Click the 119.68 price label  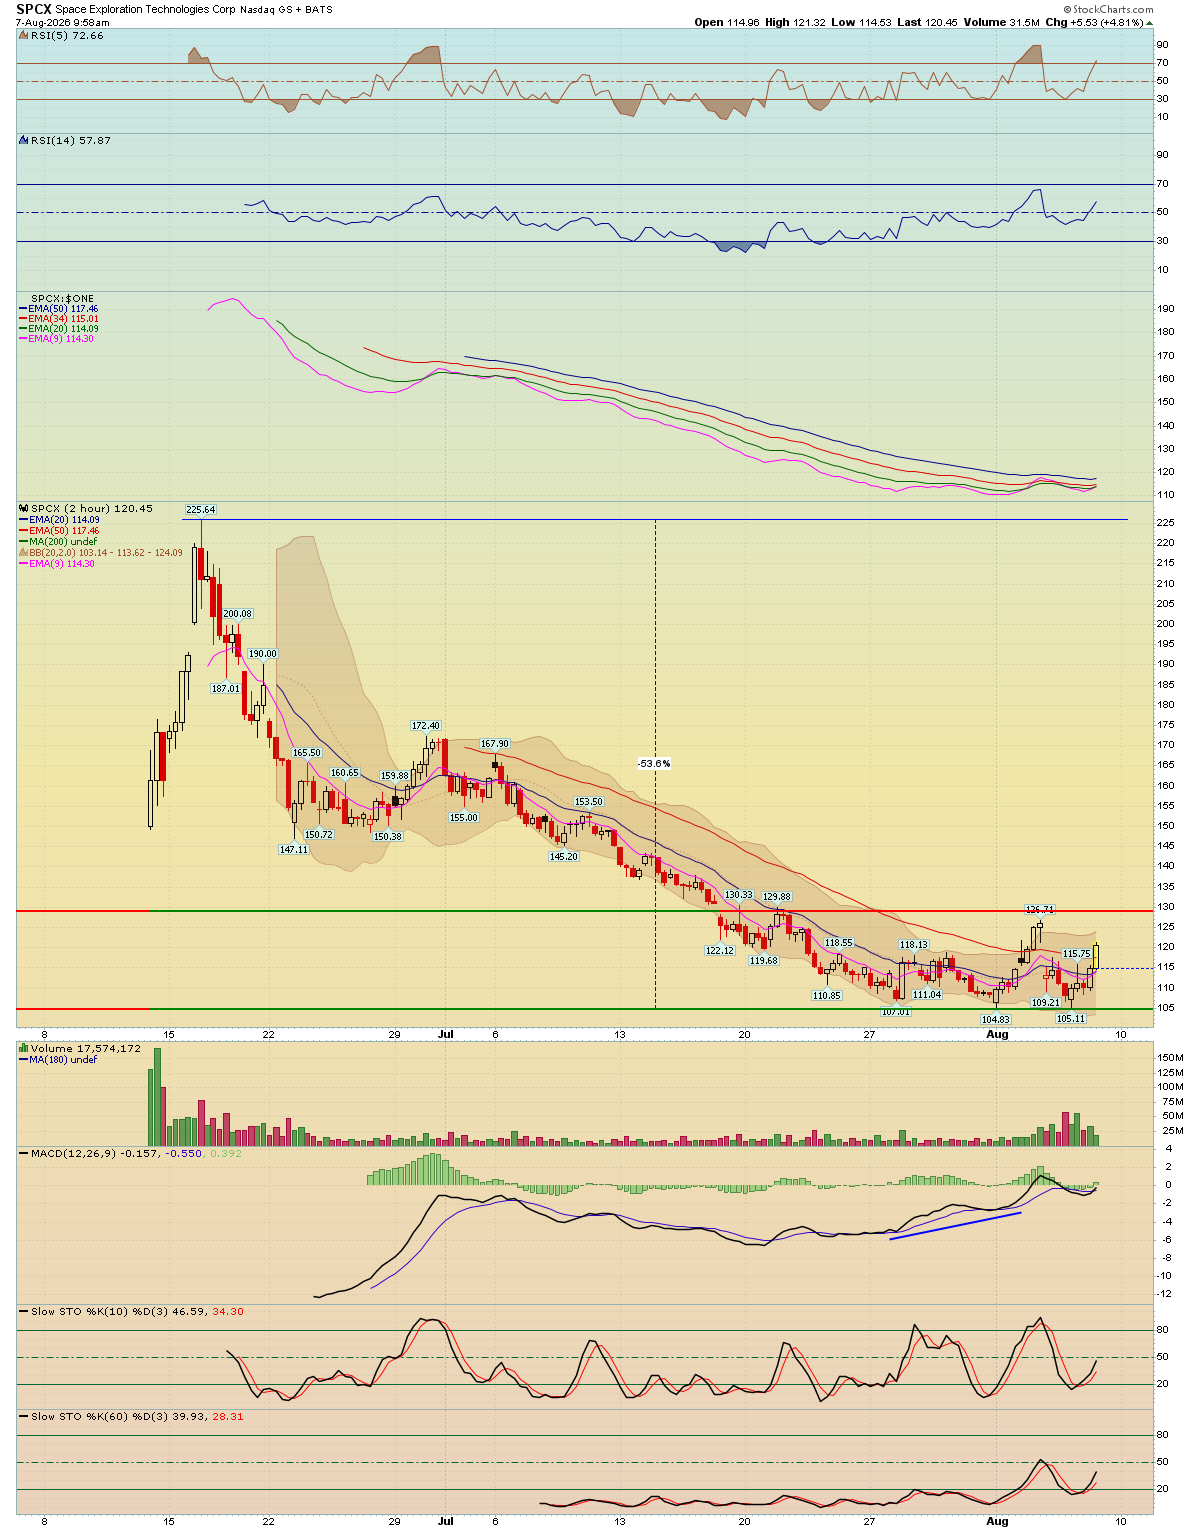pos(764,961)
